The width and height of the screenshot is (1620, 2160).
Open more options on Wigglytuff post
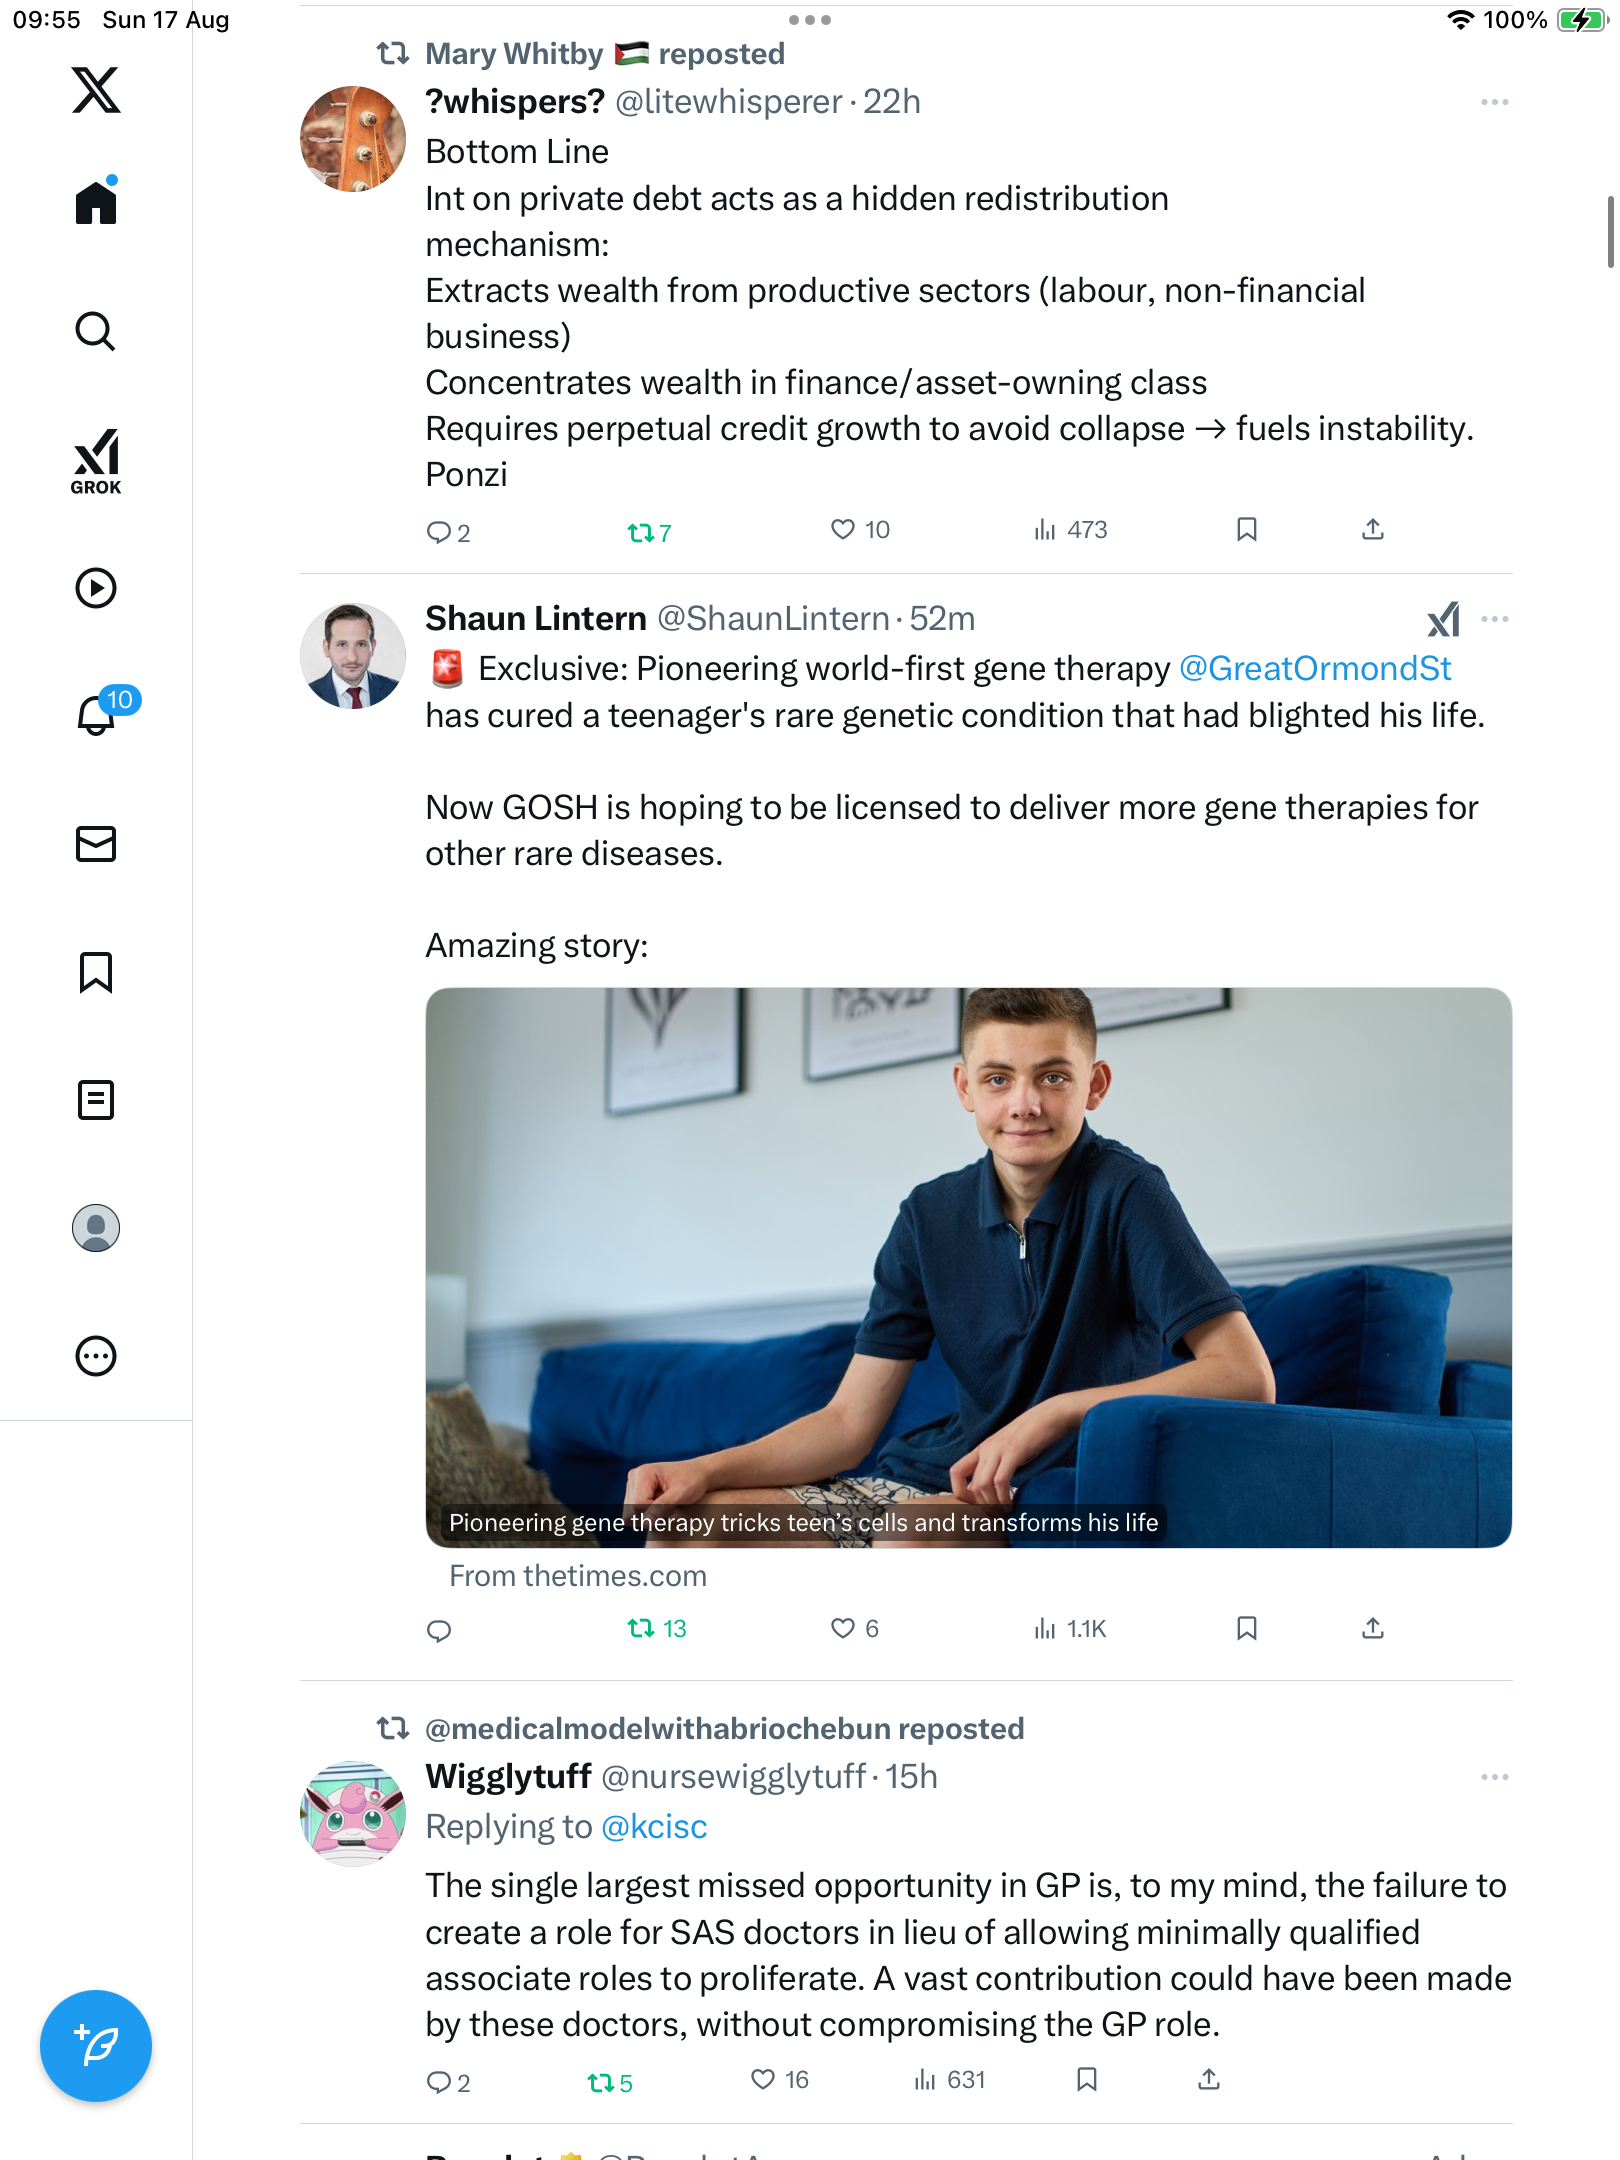point(1494,1777)
